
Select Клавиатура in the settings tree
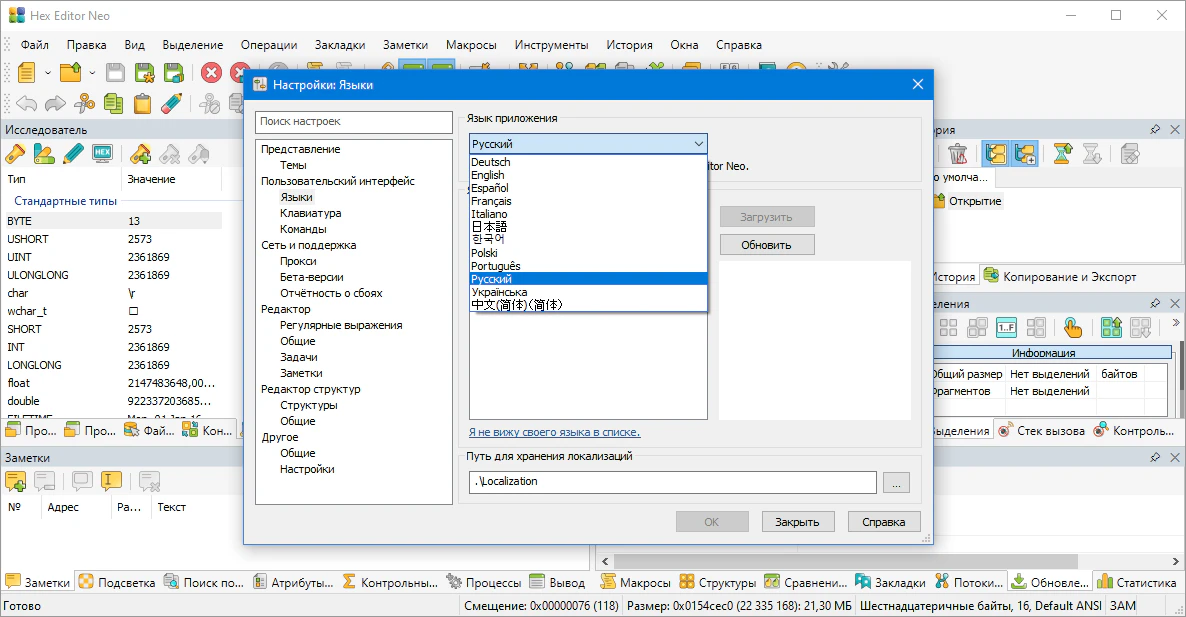click(310, 213)
